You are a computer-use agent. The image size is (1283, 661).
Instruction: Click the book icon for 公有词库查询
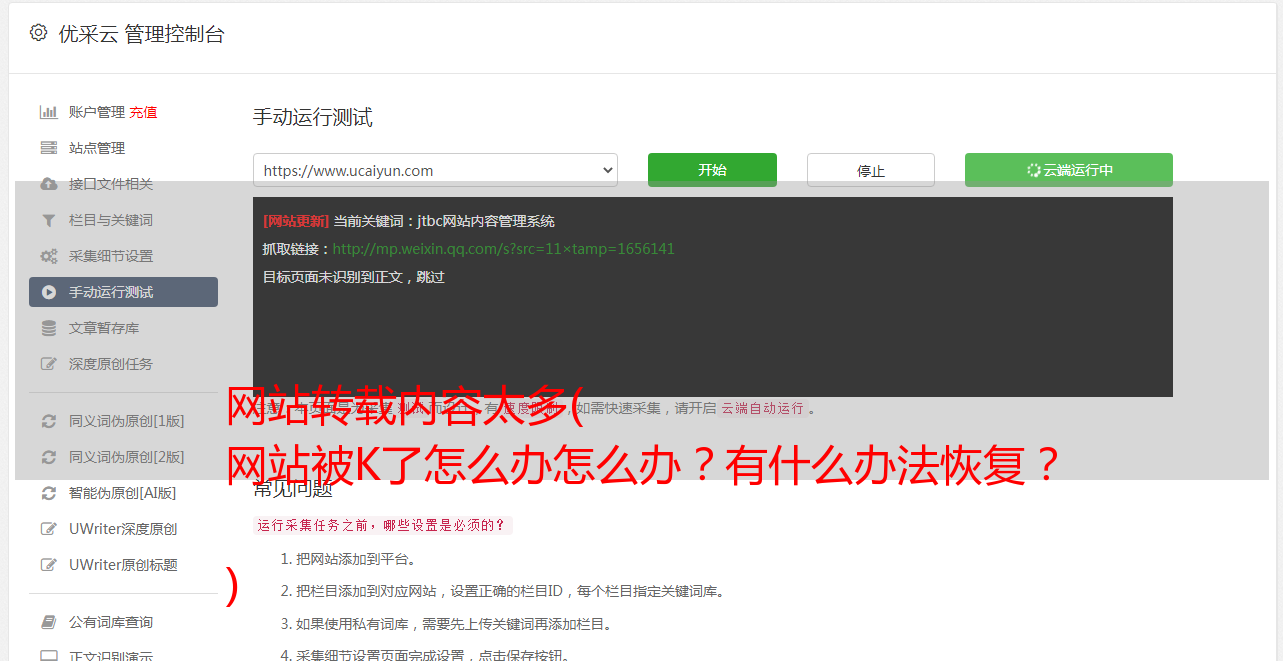click(48, 622)
